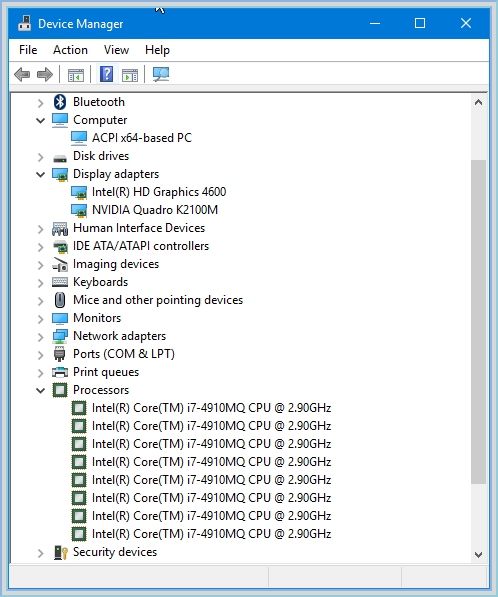Click the Back arrow toolbar icon
Screen dimensions: 498x597
click(22, 74)
